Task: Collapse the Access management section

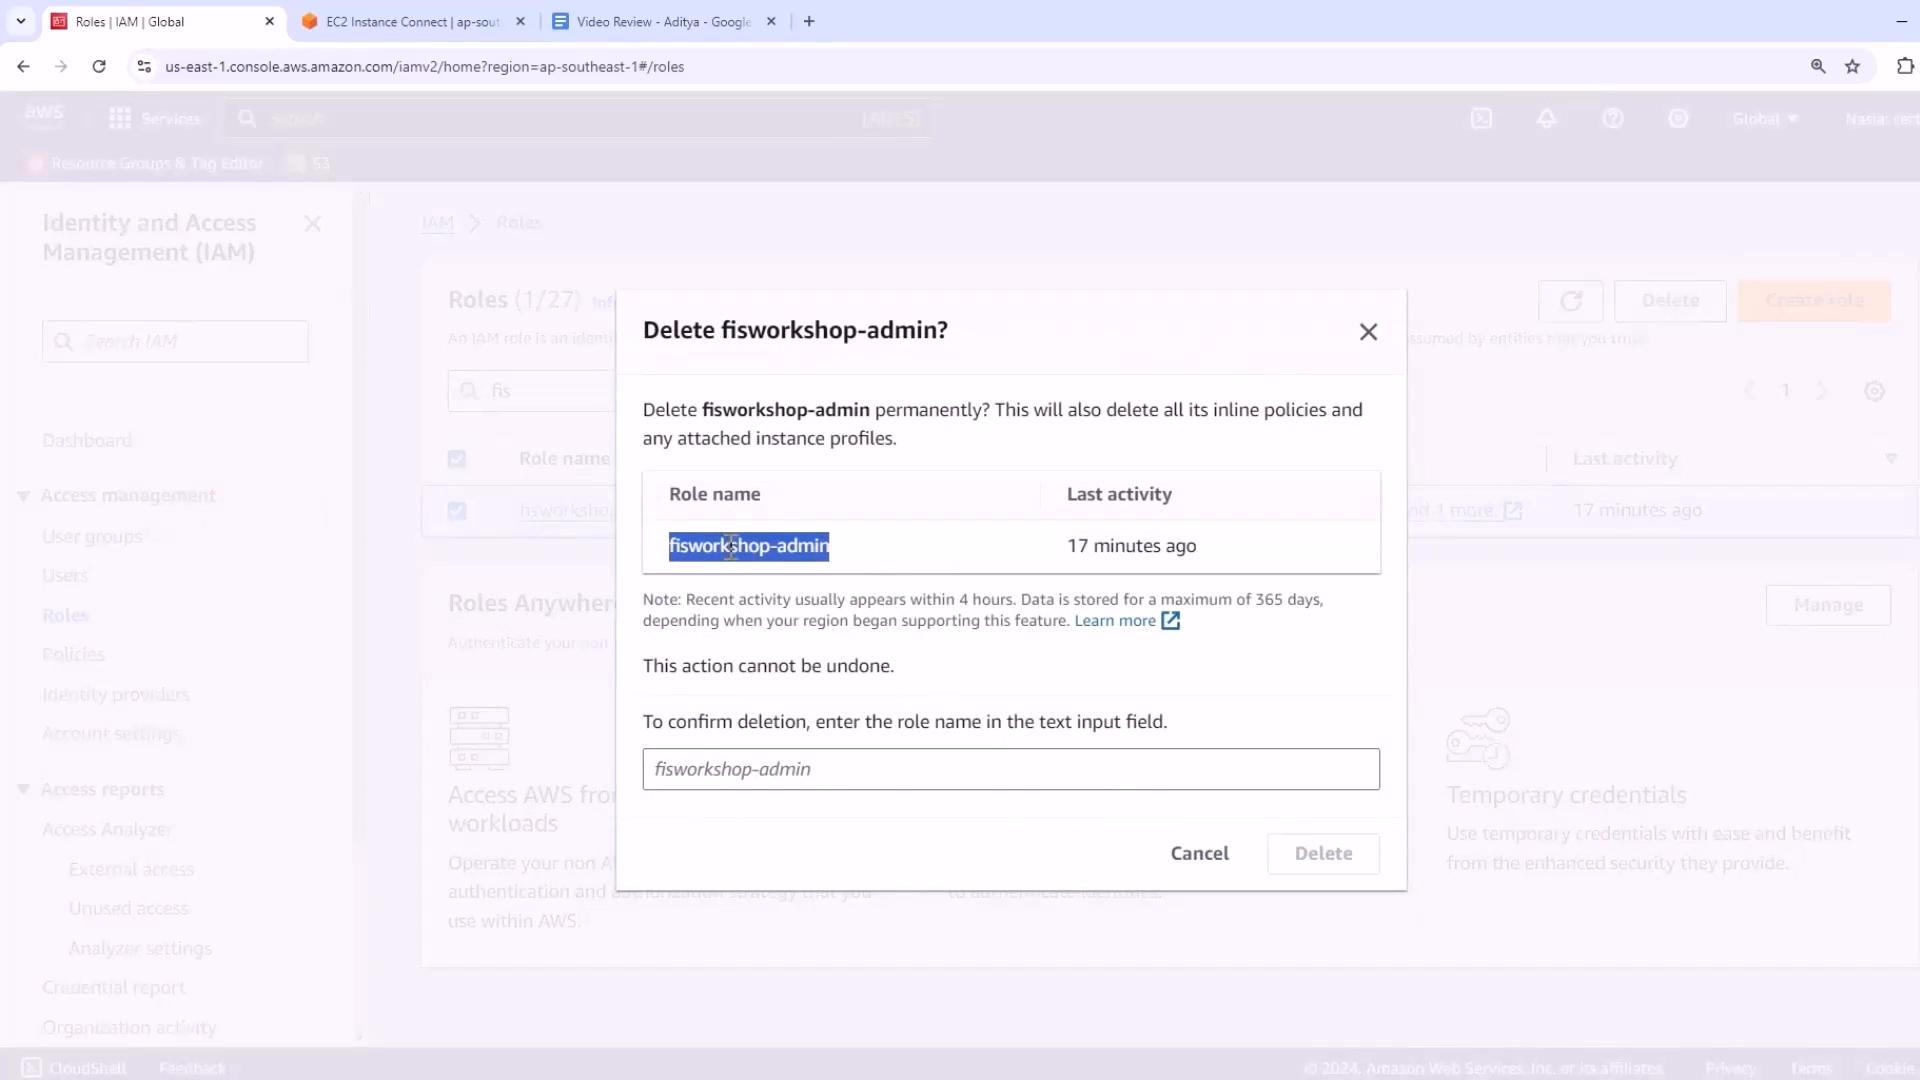Action: (23, 496)
